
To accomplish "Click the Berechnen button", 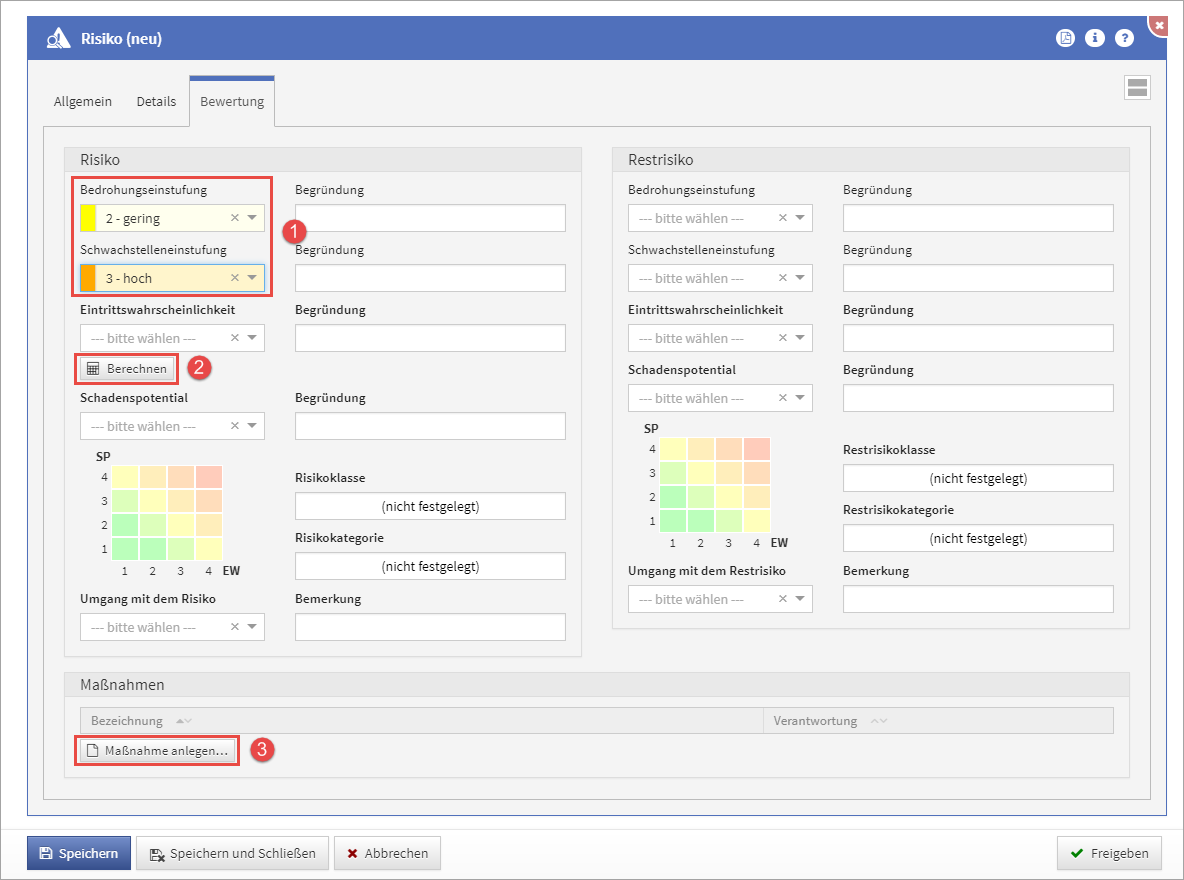I will (128, 369).
